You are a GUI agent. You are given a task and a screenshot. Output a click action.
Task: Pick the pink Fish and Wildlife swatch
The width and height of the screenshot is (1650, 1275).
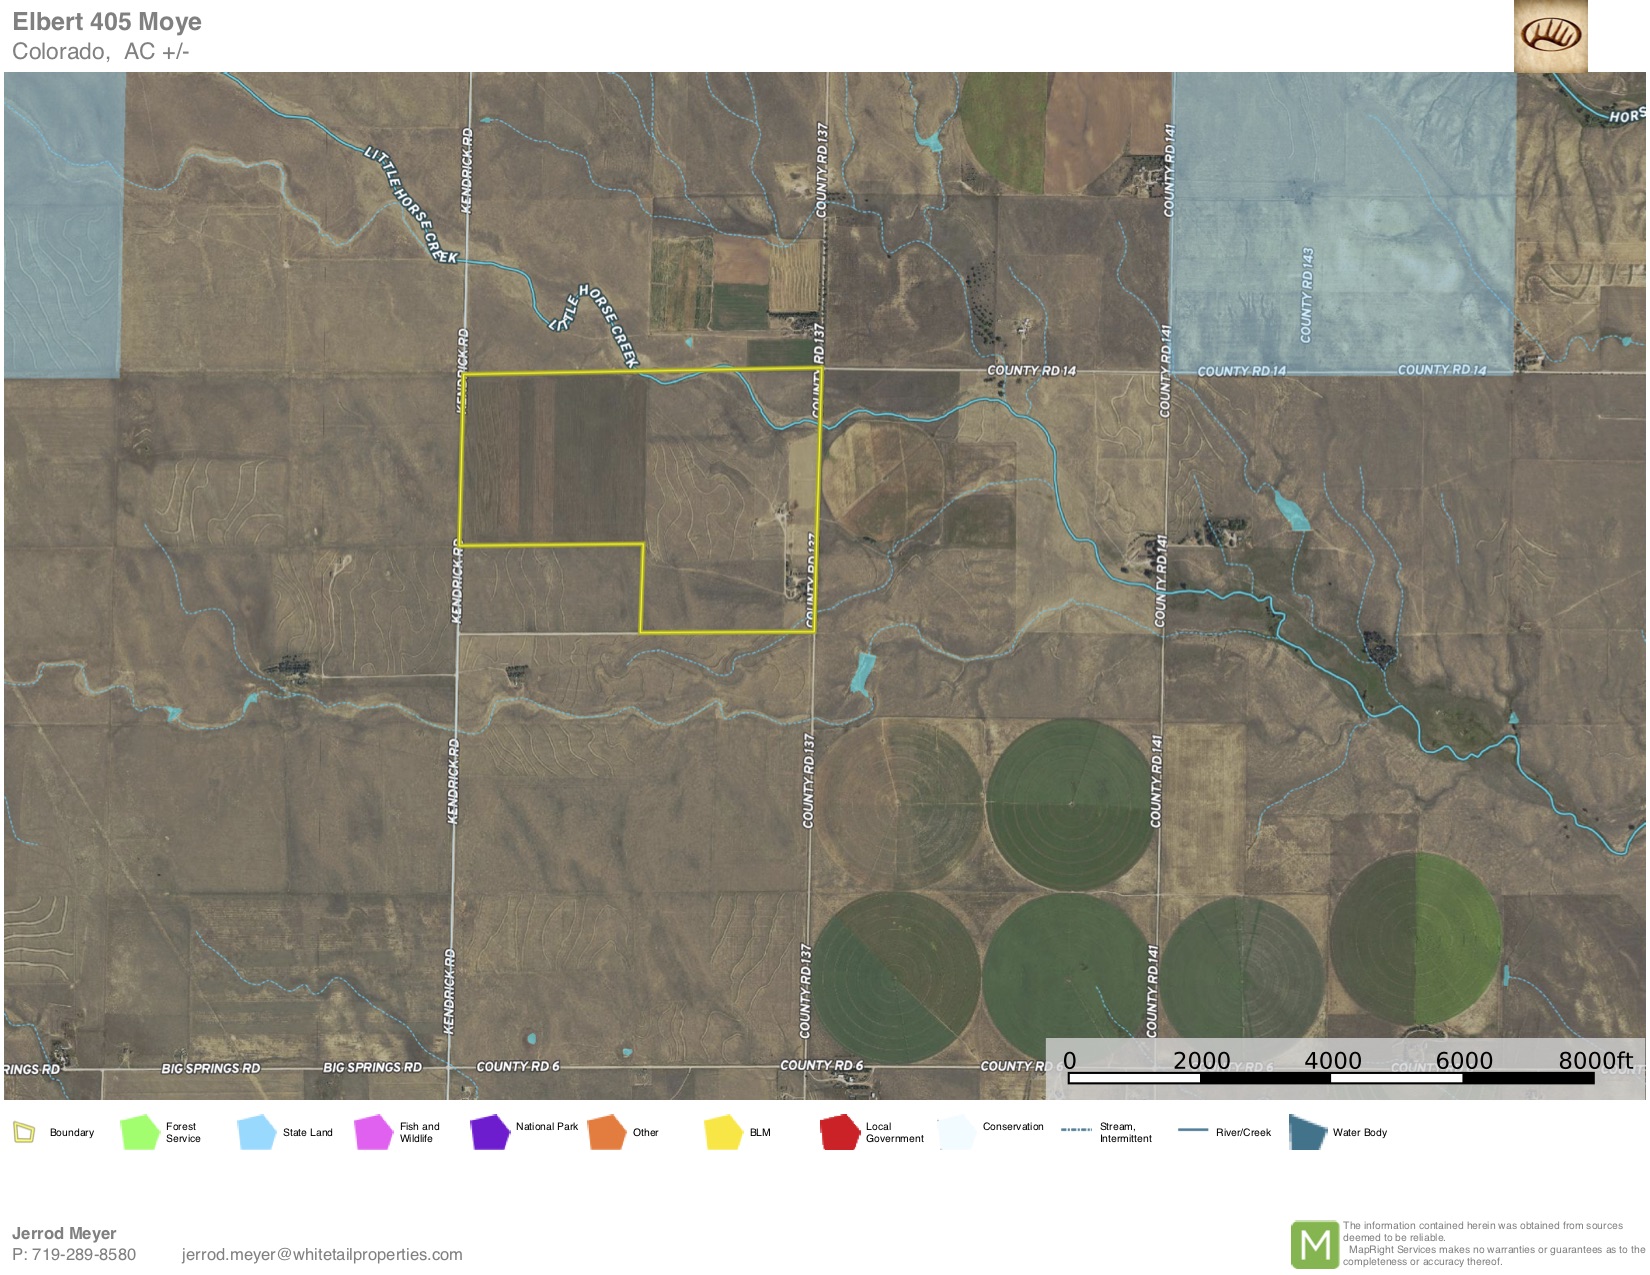373,1132
